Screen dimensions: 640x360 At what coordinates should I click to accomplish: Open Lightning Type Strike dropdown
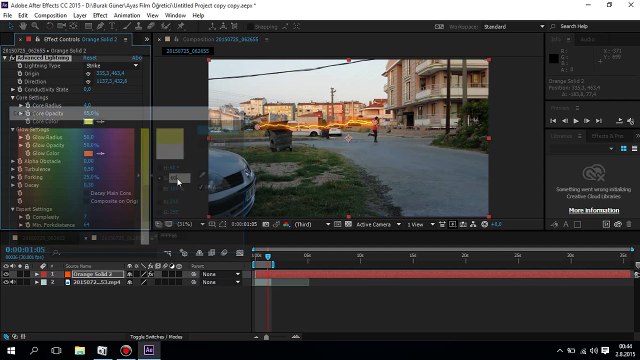(112, 66)
